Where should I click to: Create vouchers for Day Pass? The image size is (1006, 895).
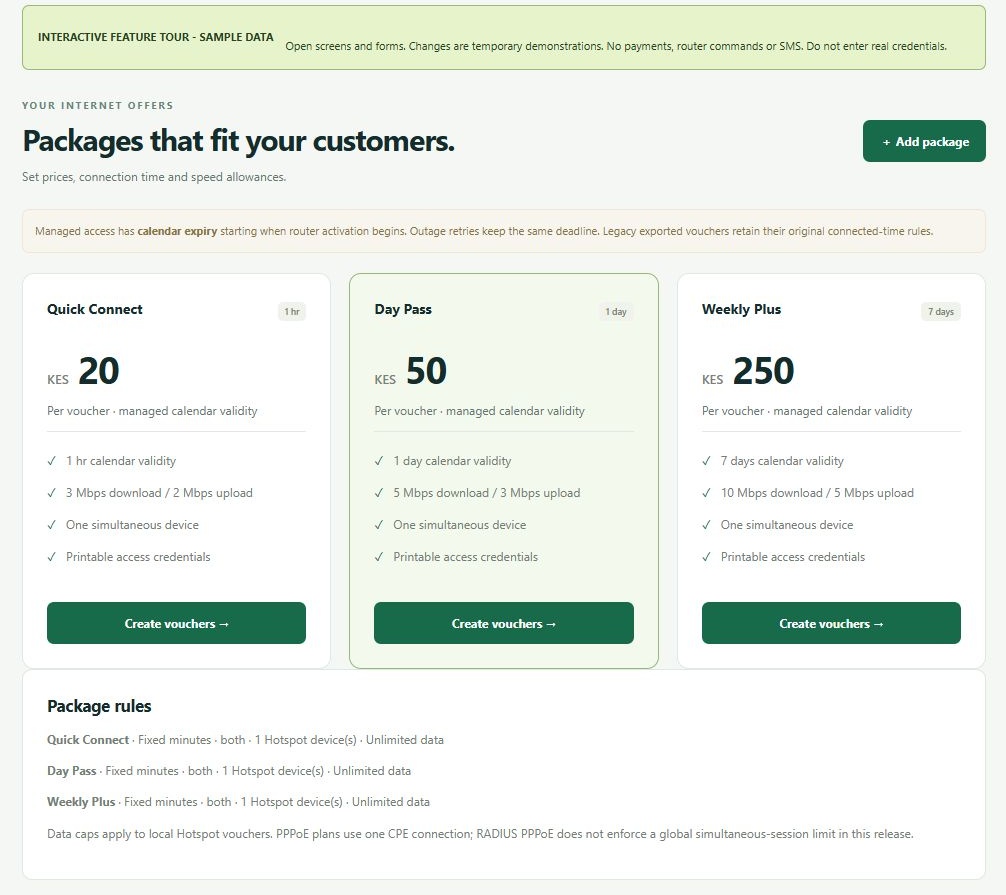[x=504, y=623]
